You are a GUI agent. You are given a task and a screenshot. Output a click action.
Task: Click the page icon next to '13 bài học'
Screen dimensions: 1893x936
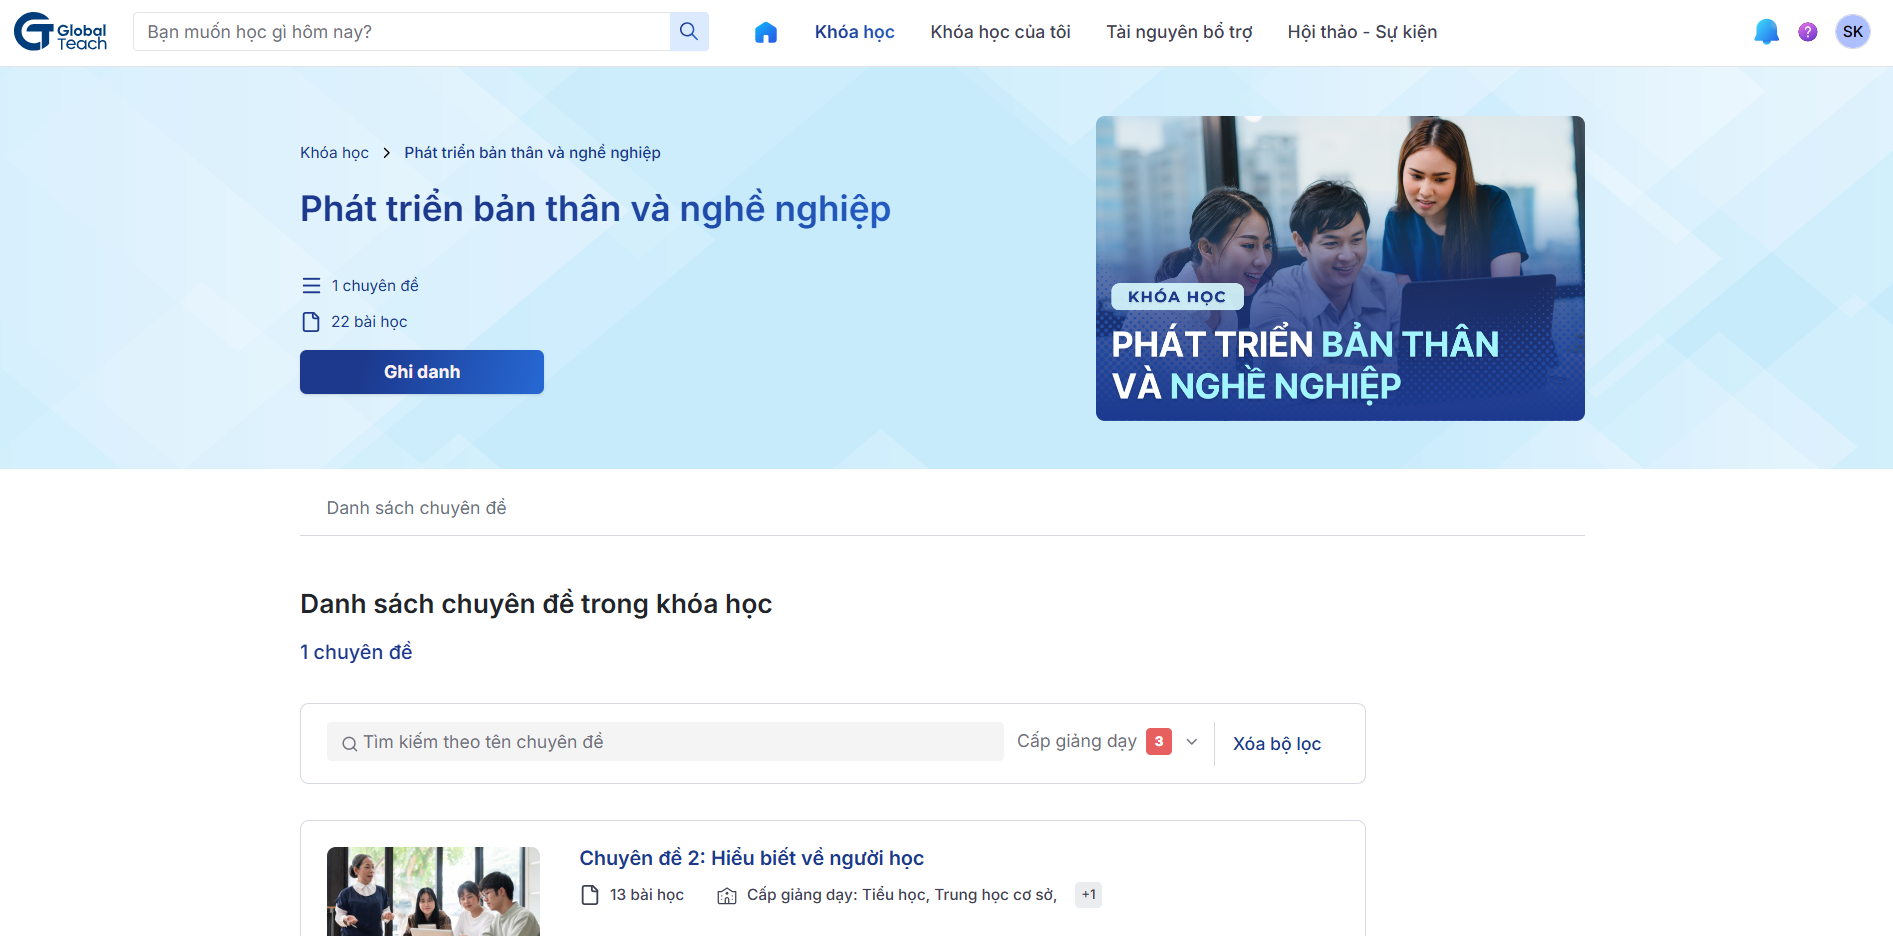587,894
